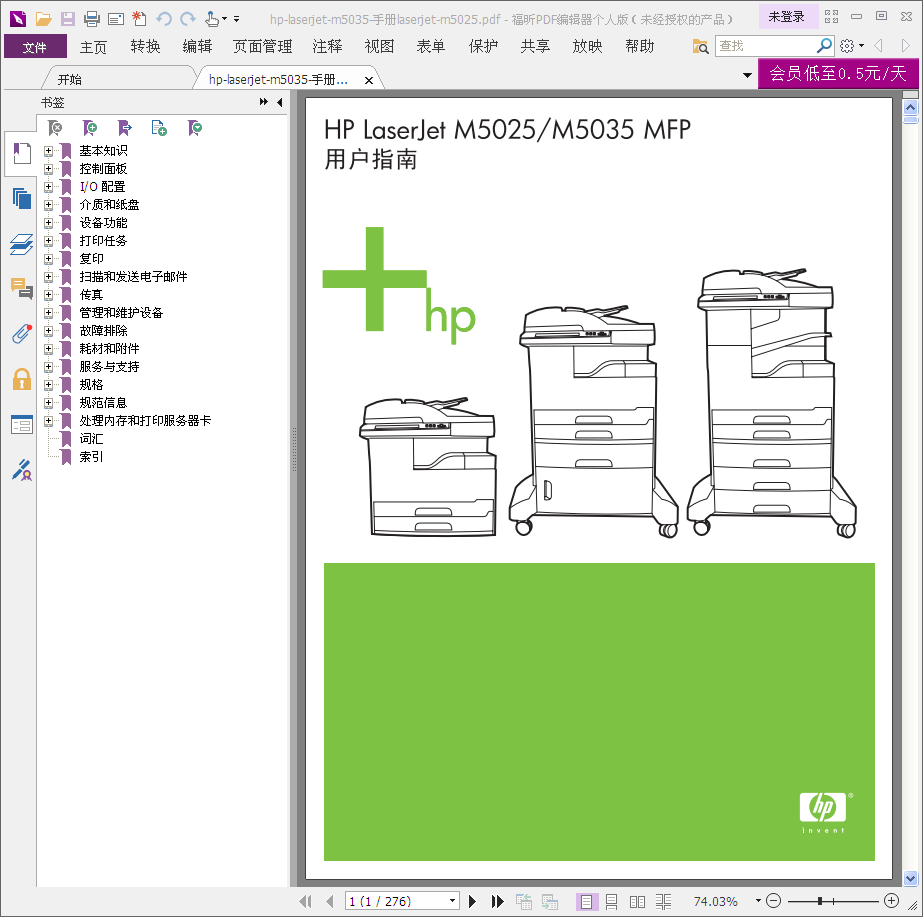This screenshot has height=917, width=923.
Task: Click the magnifier search icon in find box
Action: click(825, 45)
